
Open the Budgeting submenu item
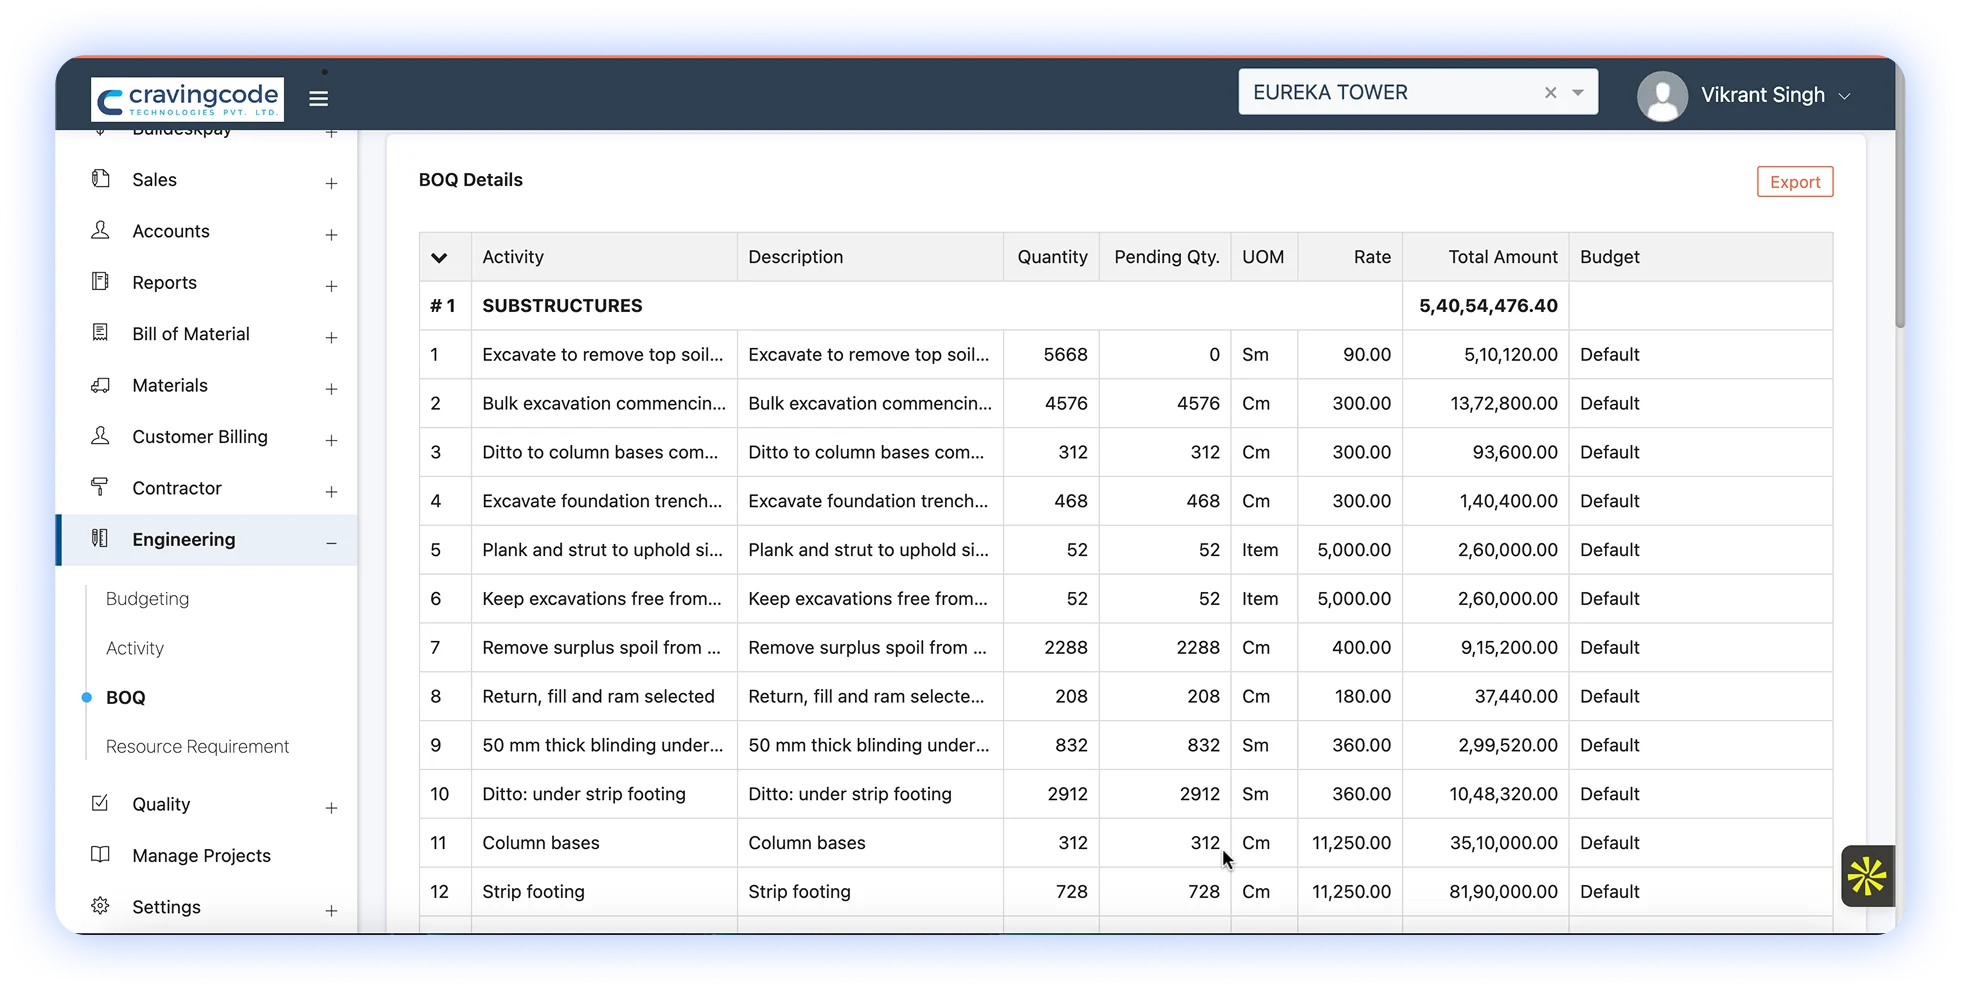[147, 598]
